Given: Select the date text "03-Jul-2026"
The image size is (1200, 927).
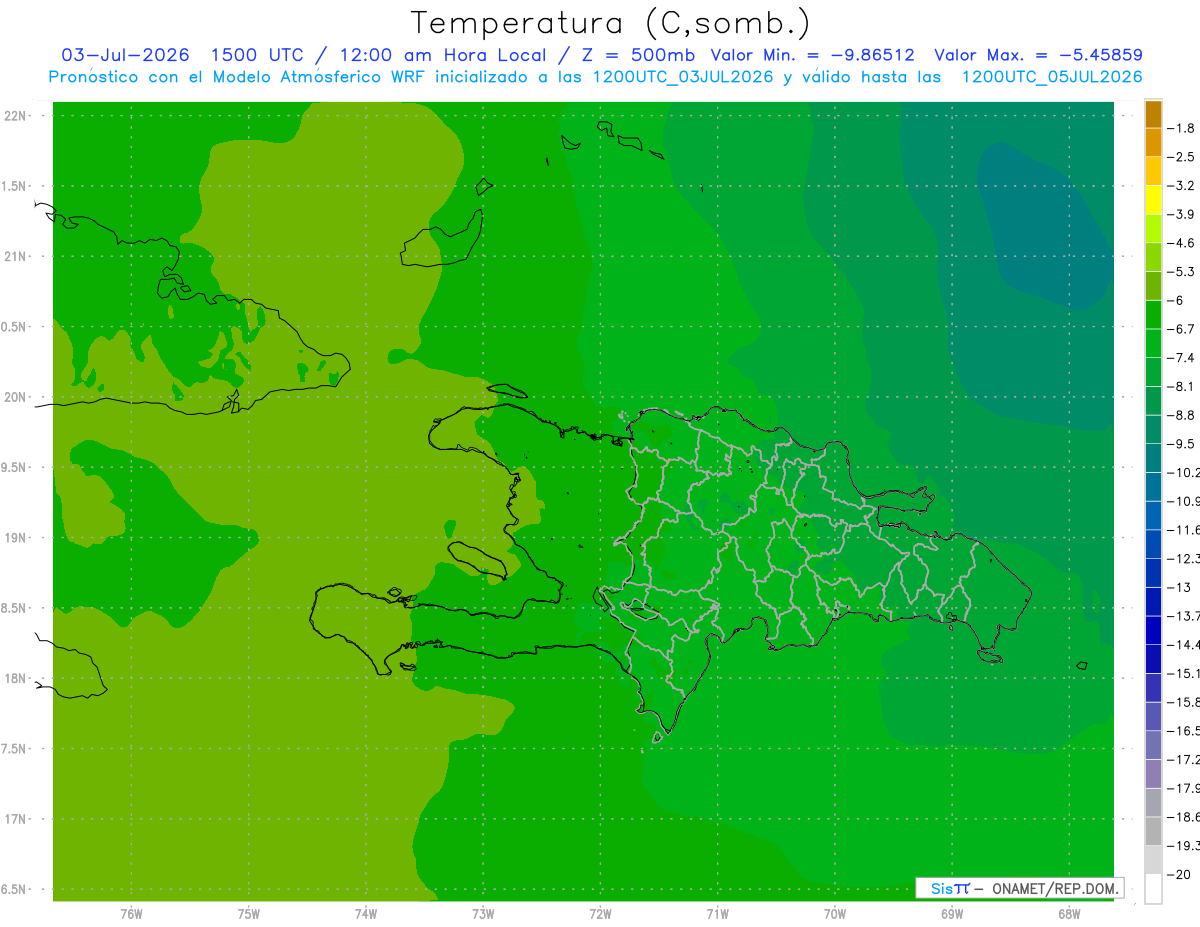Looking at the screenshot, I should click(x=126, y=55).
